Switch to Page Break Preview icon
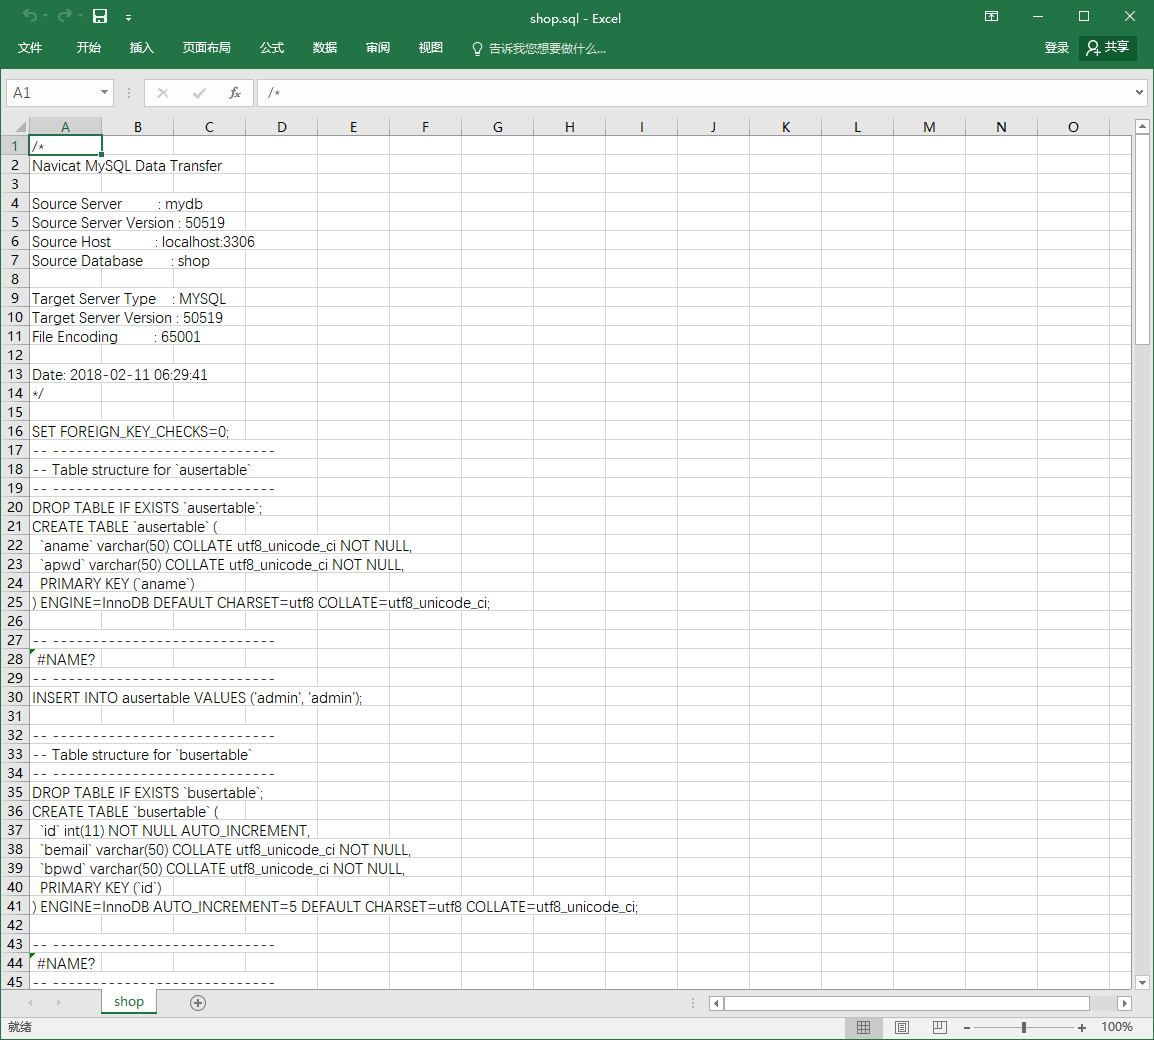The height and width of the screenshot is (1040, 1154). (x=940, y=1027)
